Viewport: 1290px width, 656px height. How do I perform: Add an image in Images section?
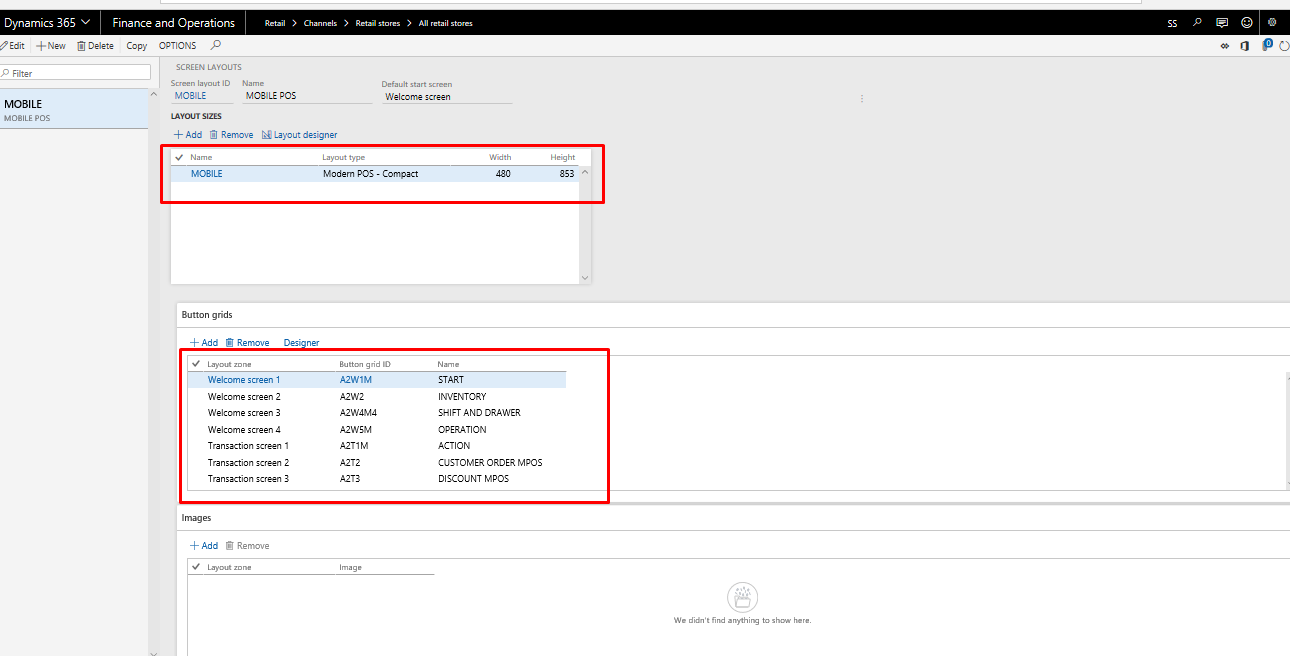[x=203, y=546]
